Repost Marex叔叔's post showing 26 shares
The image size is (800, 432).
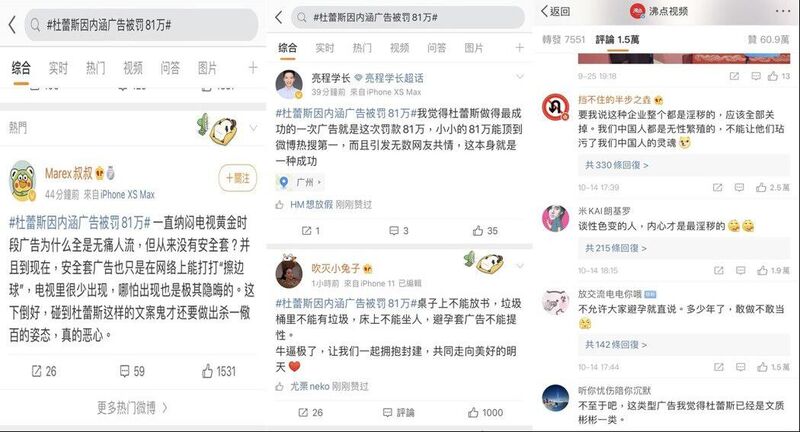tap(44, 371)
